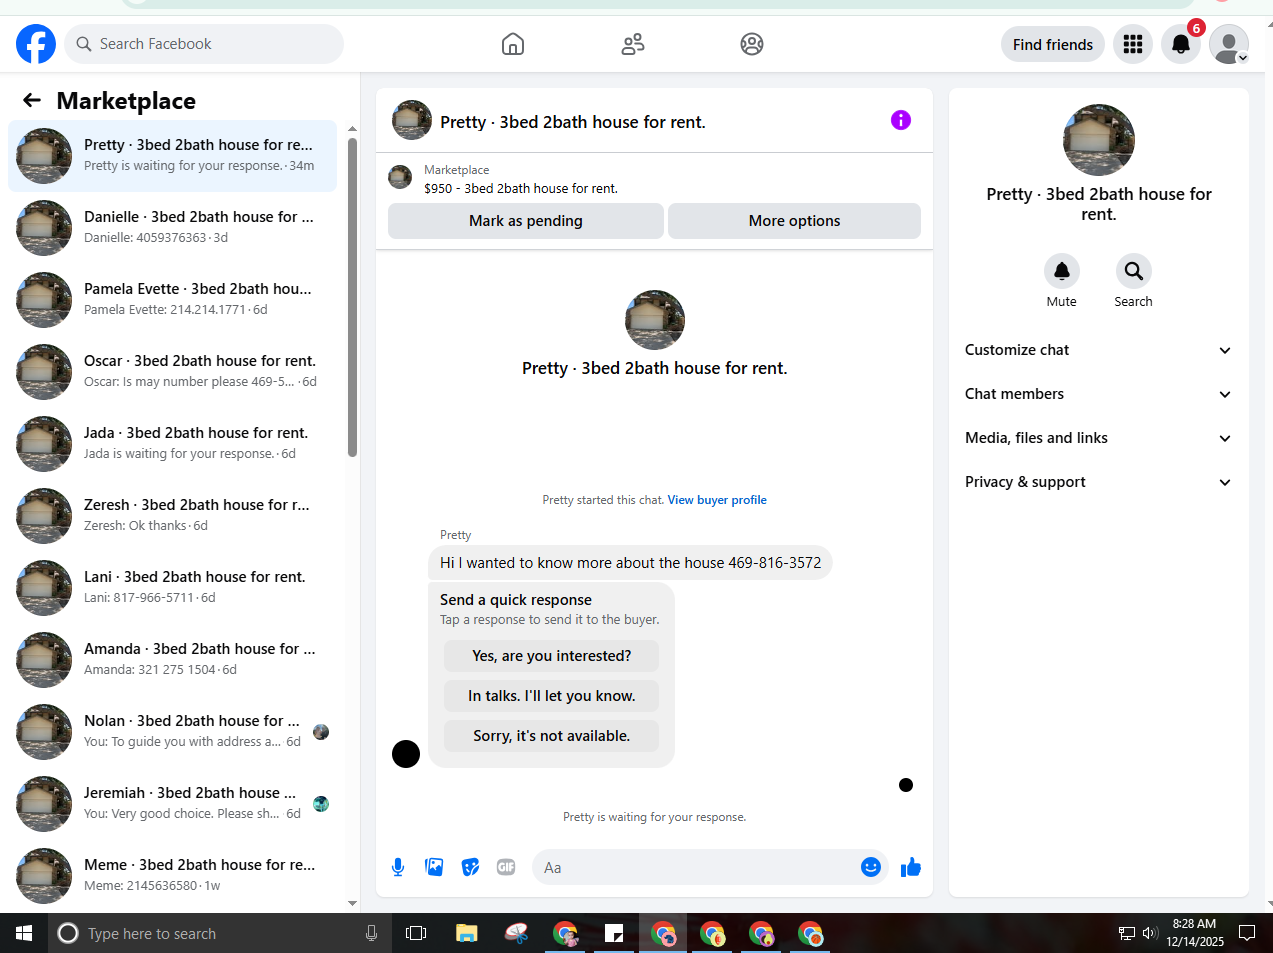
Task: Click the large house thumbnail in right panel
Action: point(1098,140)
